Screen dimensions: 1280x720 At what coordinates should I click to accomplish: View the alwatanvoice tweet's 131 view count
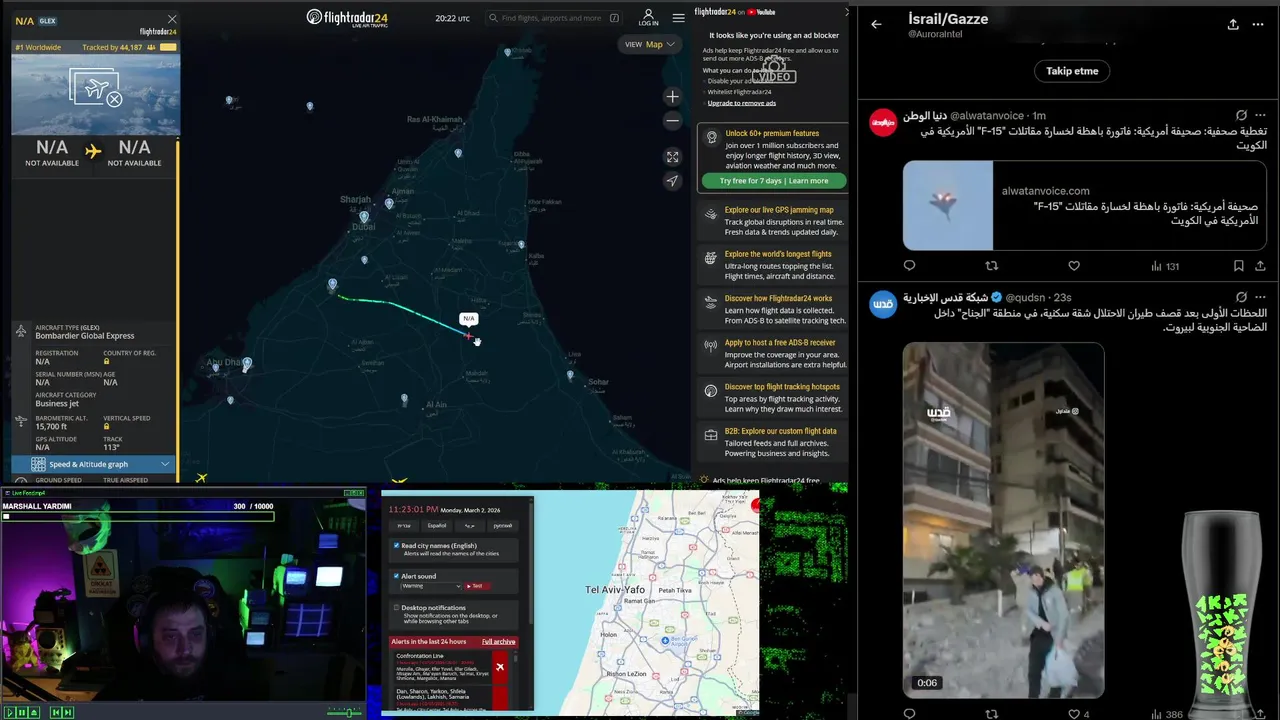point(1165,266)
